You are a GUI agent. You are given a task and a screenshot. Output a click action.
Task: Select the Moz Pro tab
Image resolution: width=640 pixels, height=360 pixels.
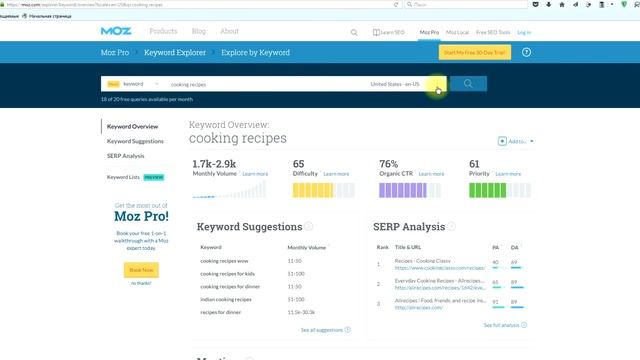click(x=429, y=32)
